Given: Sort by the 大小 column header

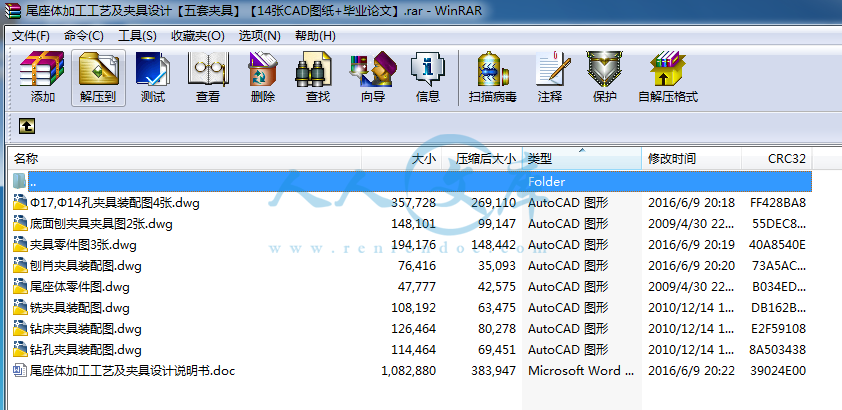Looking at the screenshot, I should coord(402,159).
